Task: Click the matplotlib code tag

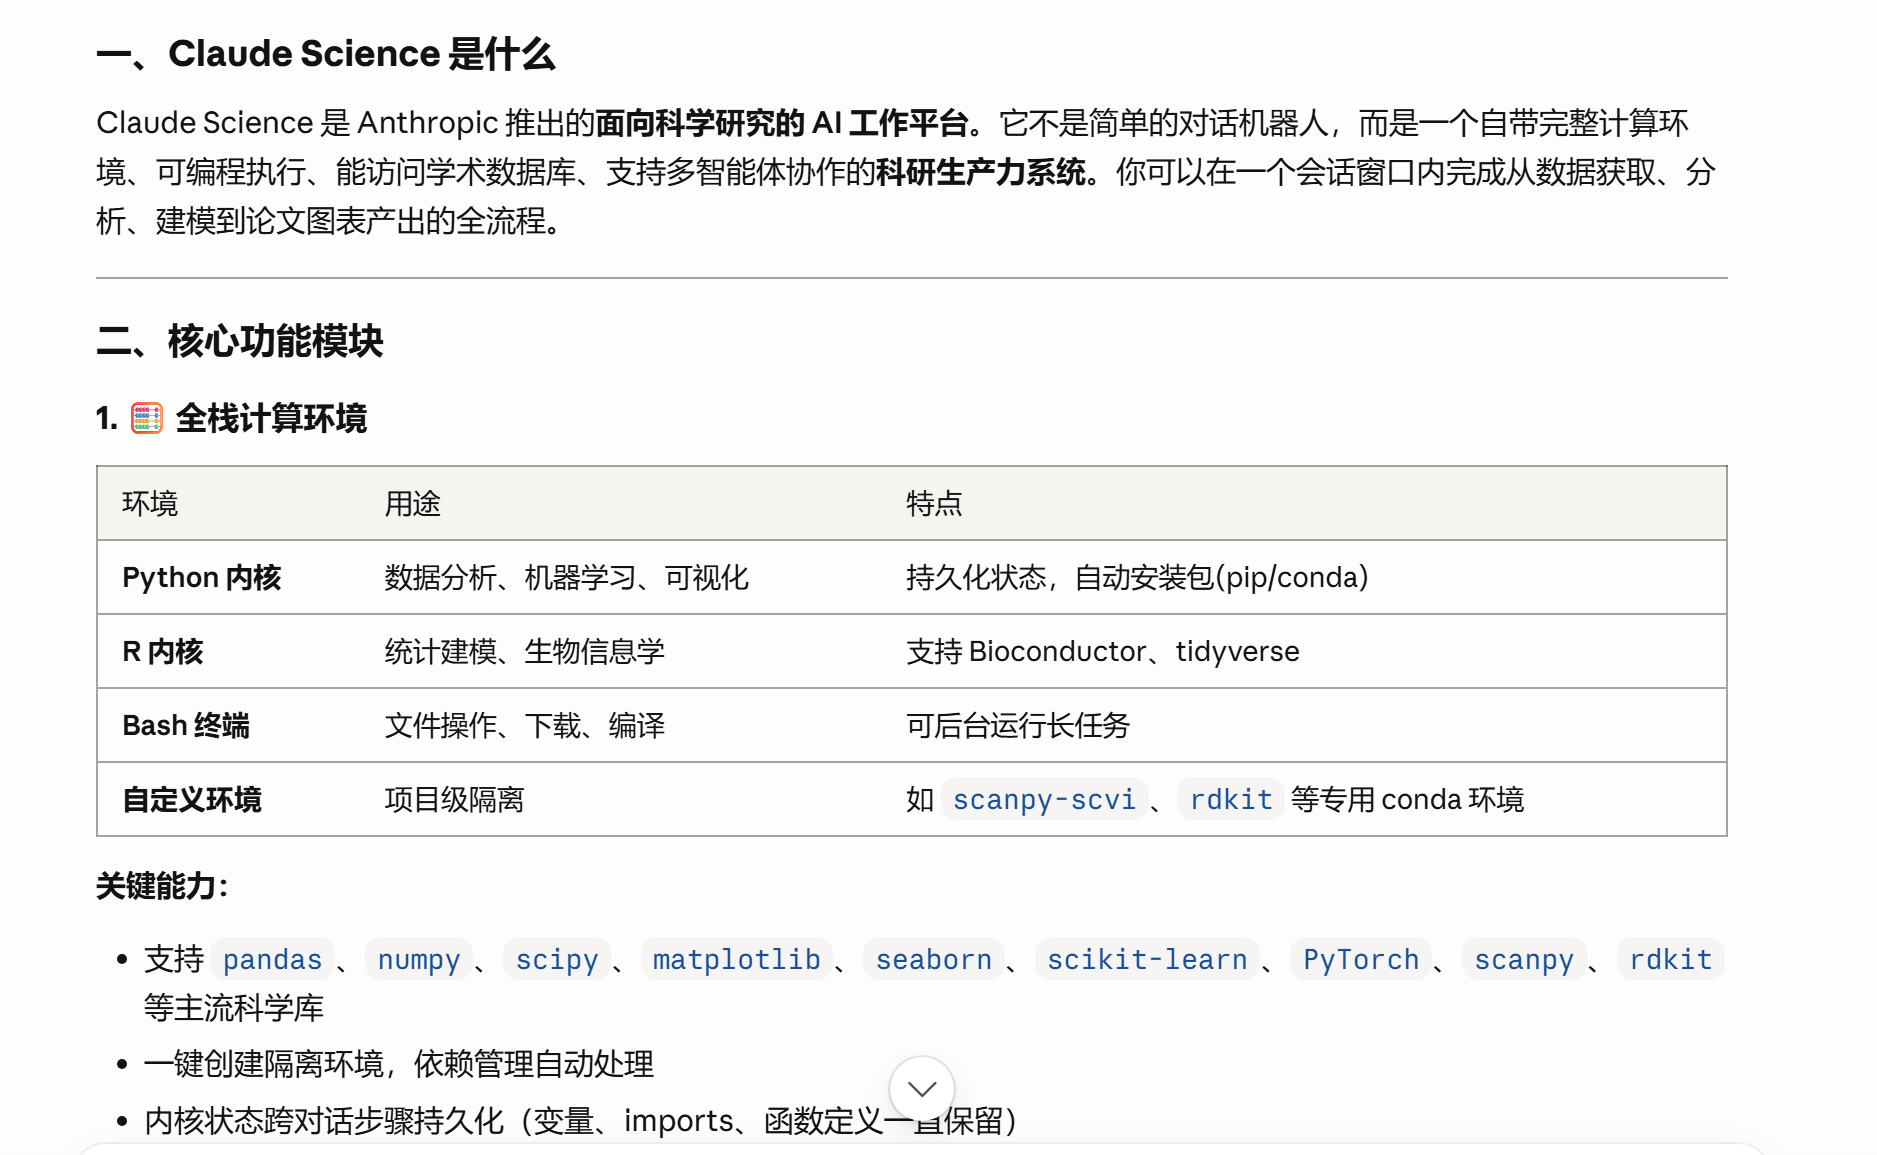Action: (736, 959)
